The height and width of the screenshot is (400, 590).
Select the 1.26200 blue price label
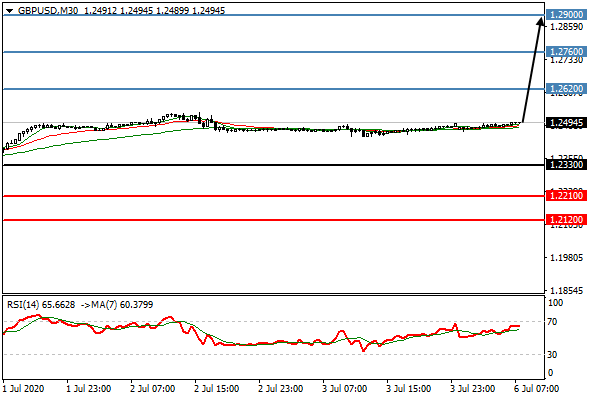[x=566, y=88]
